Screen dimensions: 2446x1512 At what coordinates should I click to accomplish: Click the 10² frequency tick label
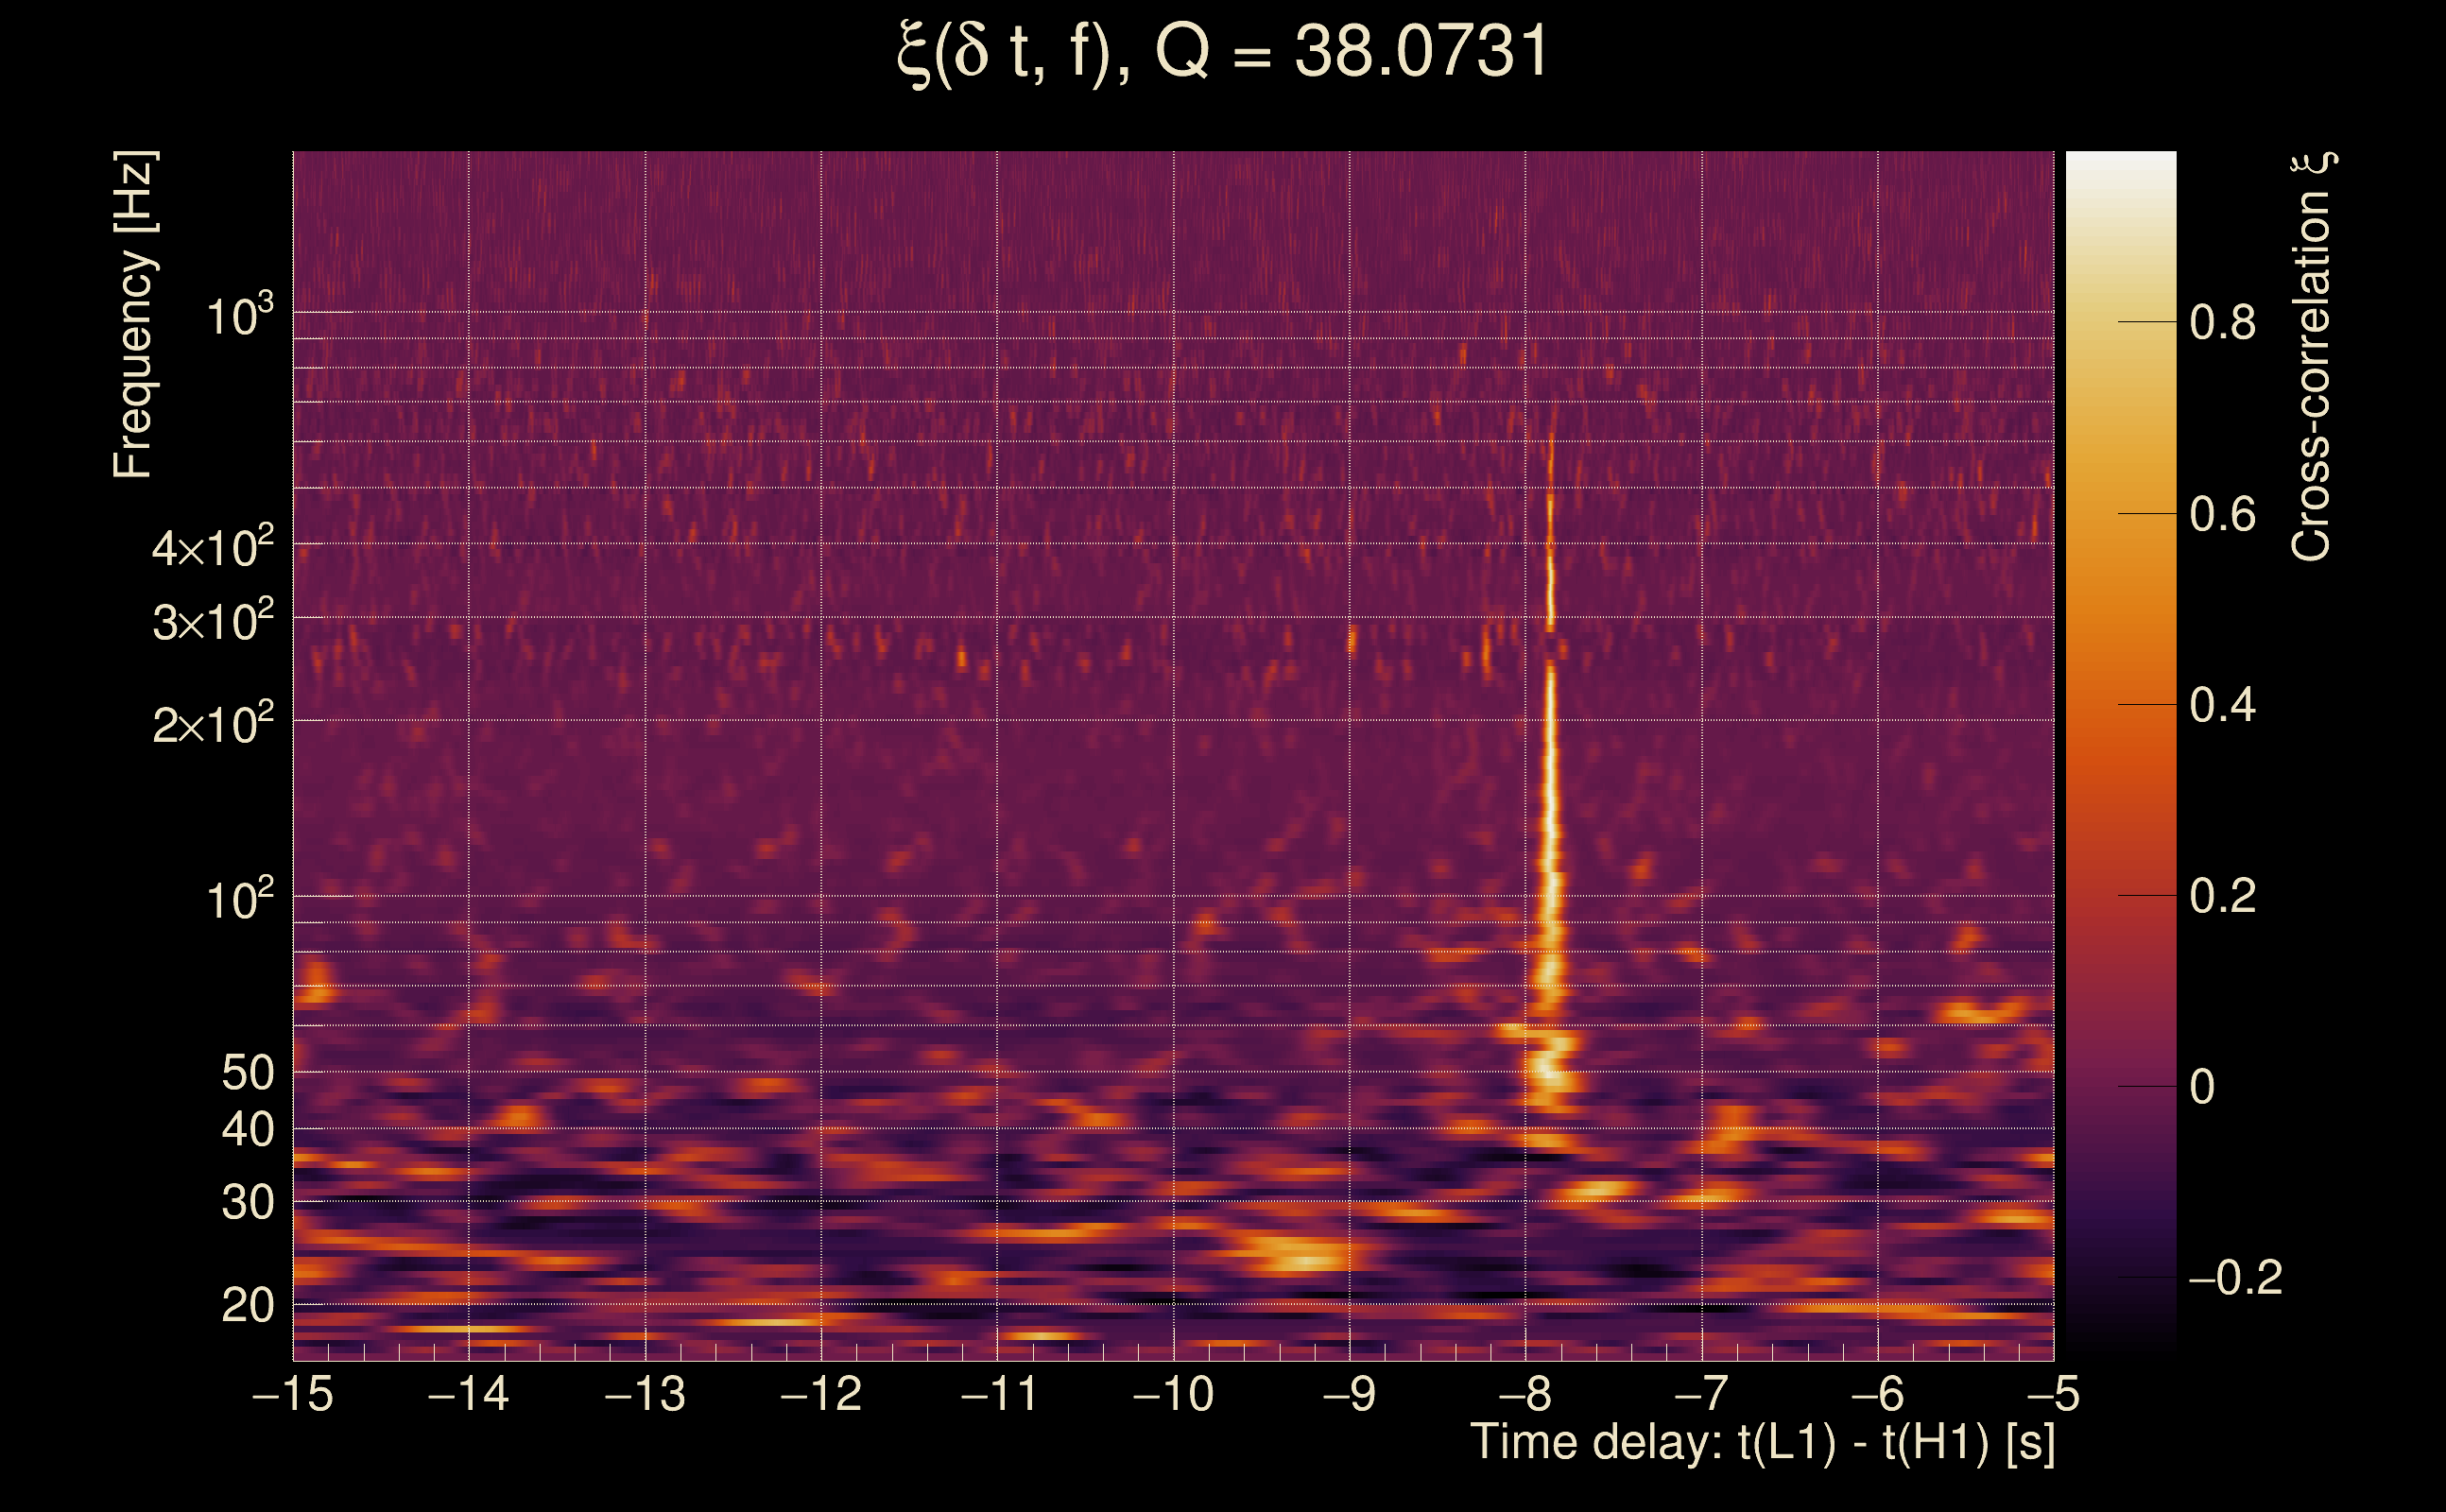239,901
